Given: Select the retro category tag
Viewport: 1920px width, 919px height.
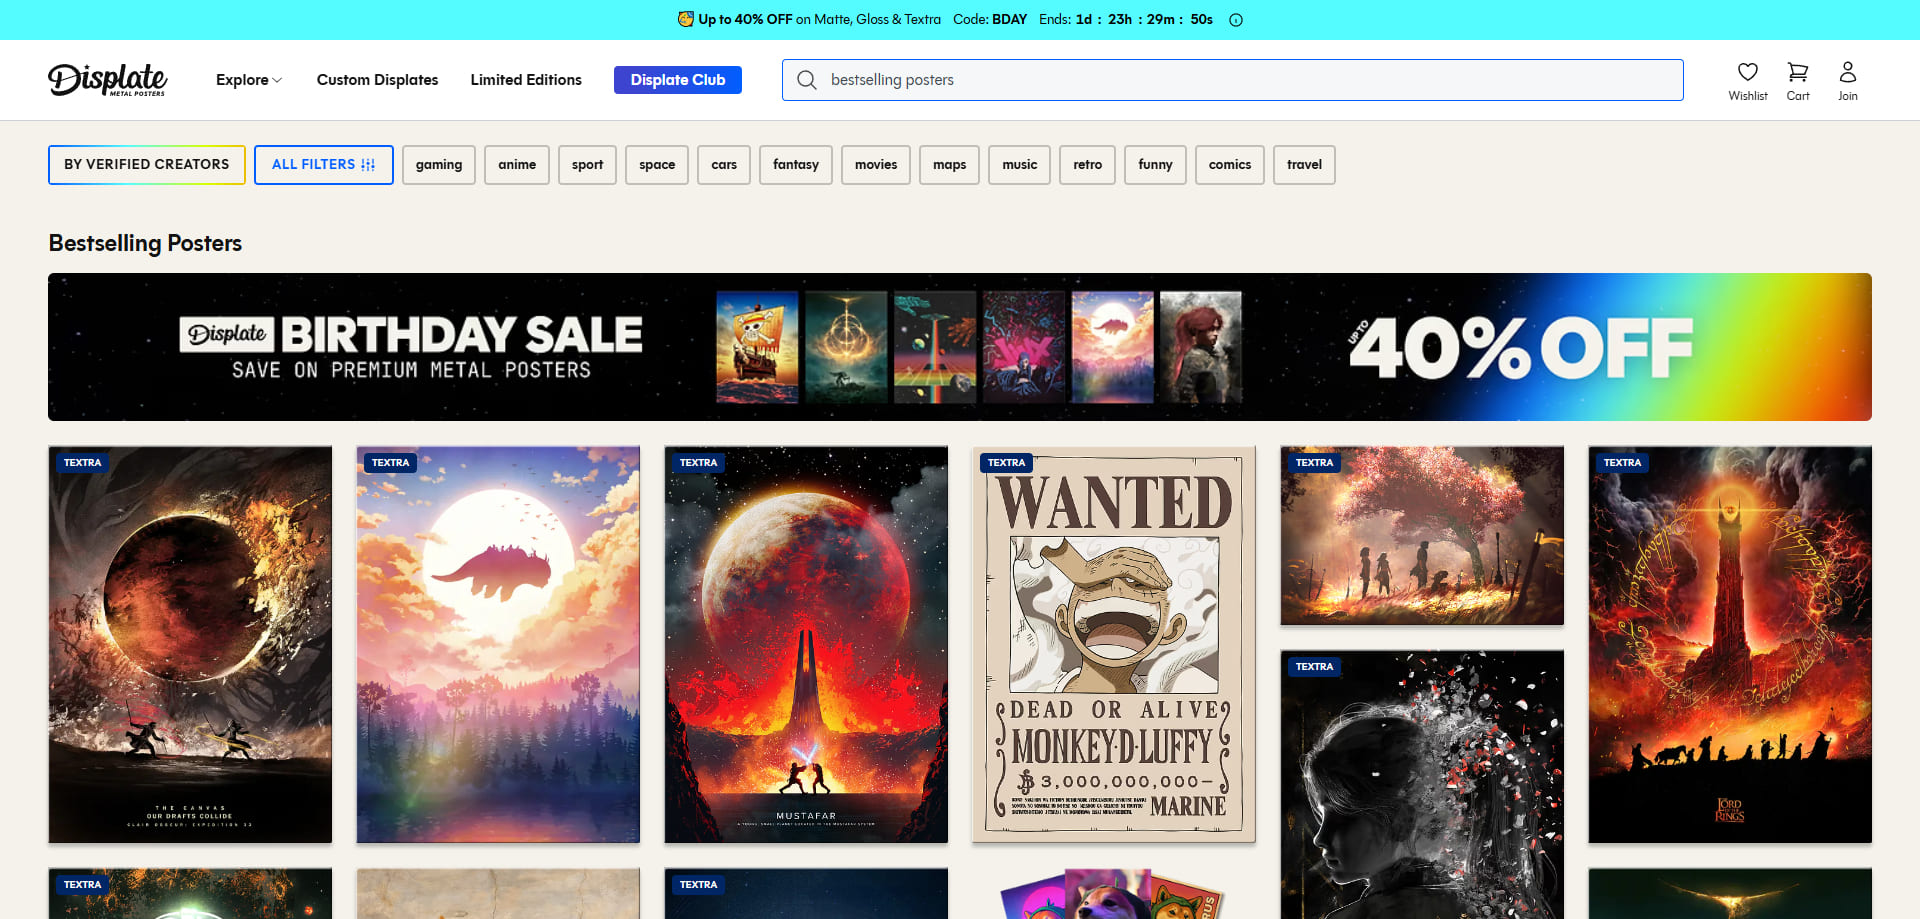Looking at the screenshot, I should pos(1087,165).
